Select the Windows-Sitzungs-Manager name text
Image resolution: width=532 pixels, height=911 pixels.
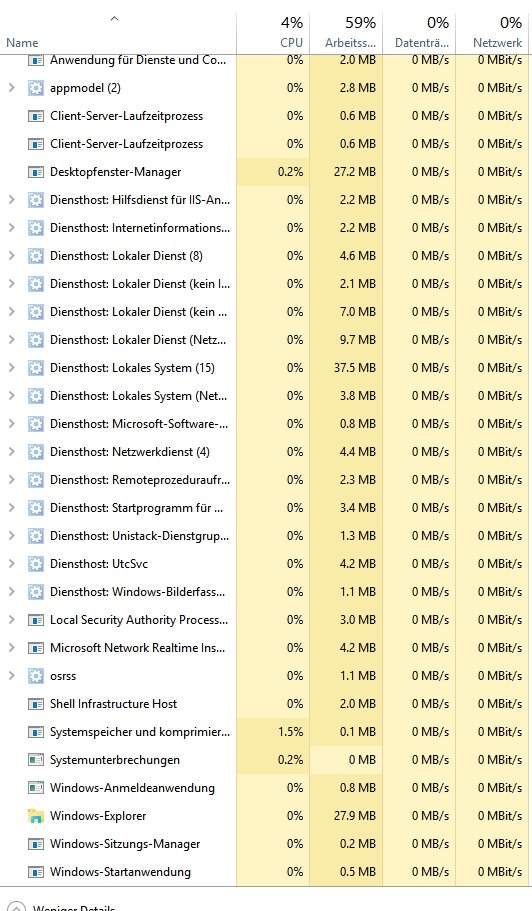pyautogui.click(x=125, y=844)
